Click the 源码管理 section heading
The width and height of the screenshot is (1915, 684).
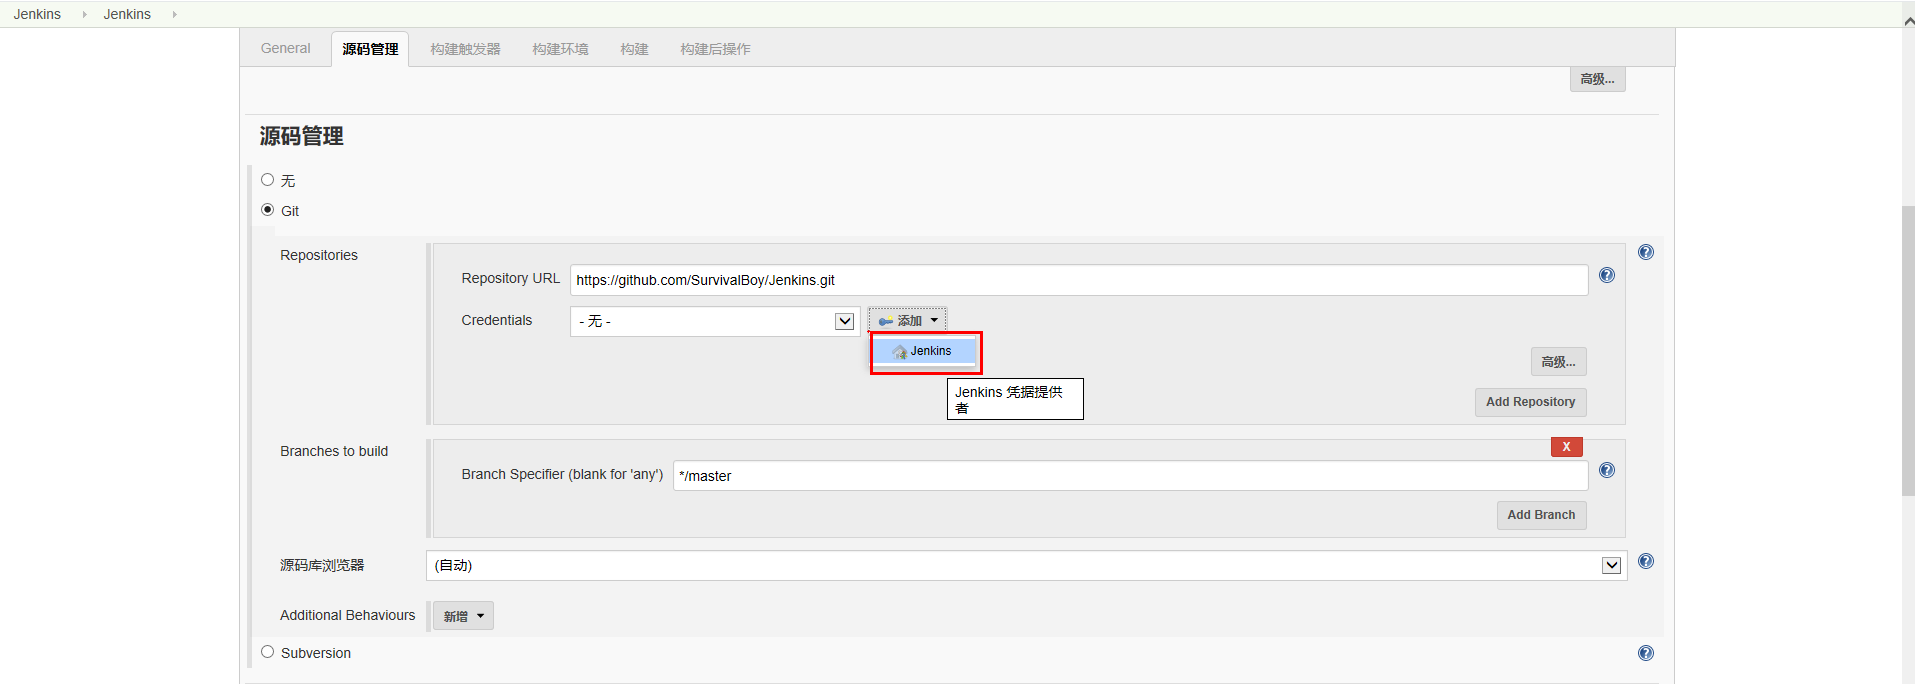(301, 136)
